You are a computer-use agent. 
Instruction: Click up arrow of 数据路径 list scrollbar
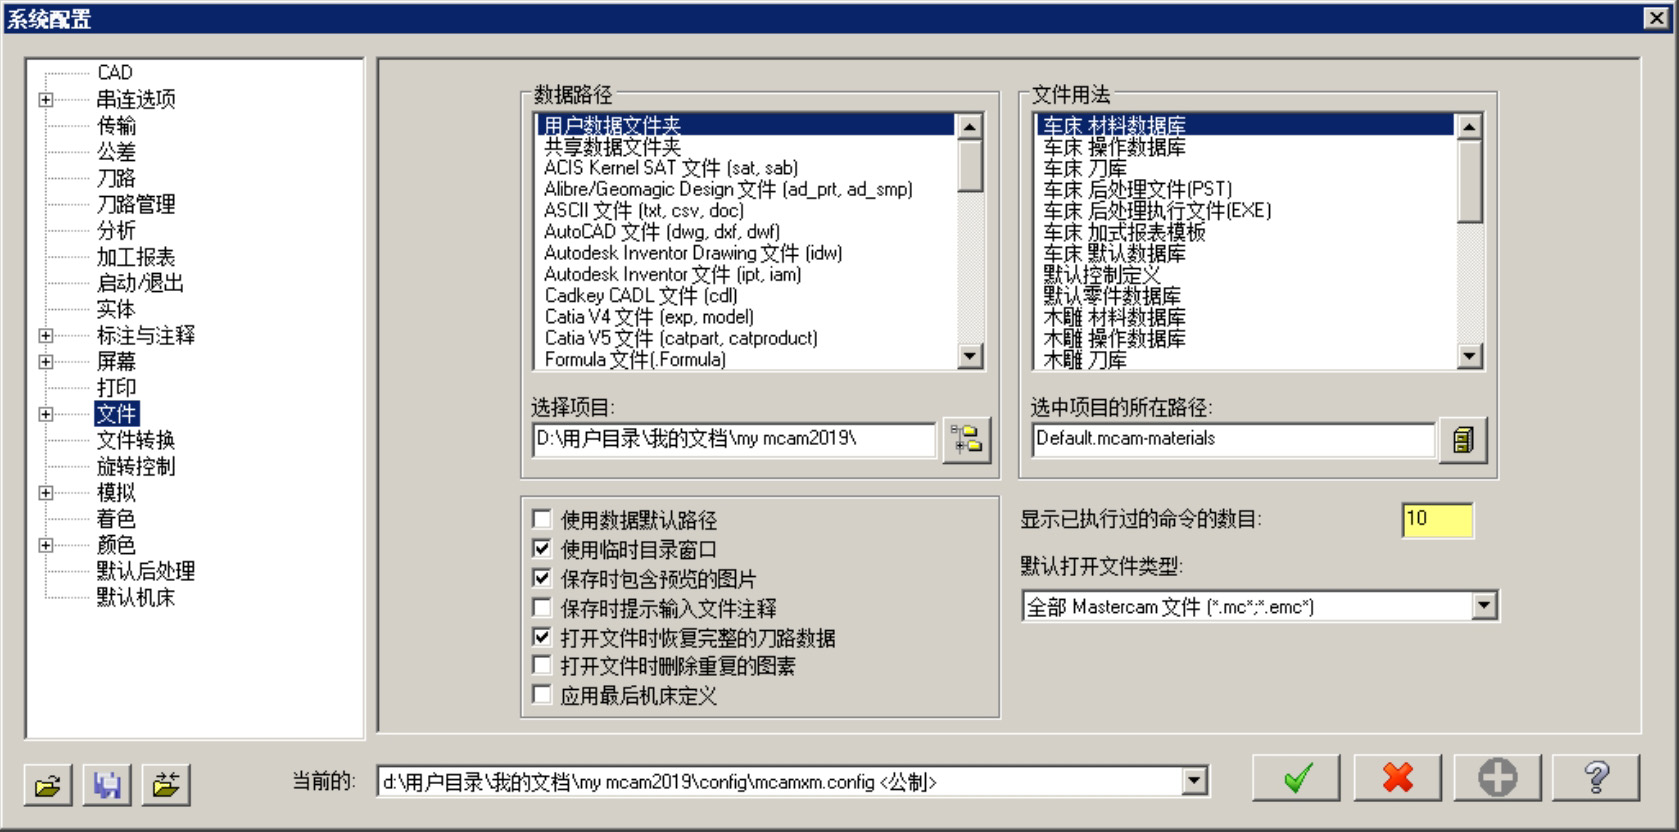(x=970, y=127)
